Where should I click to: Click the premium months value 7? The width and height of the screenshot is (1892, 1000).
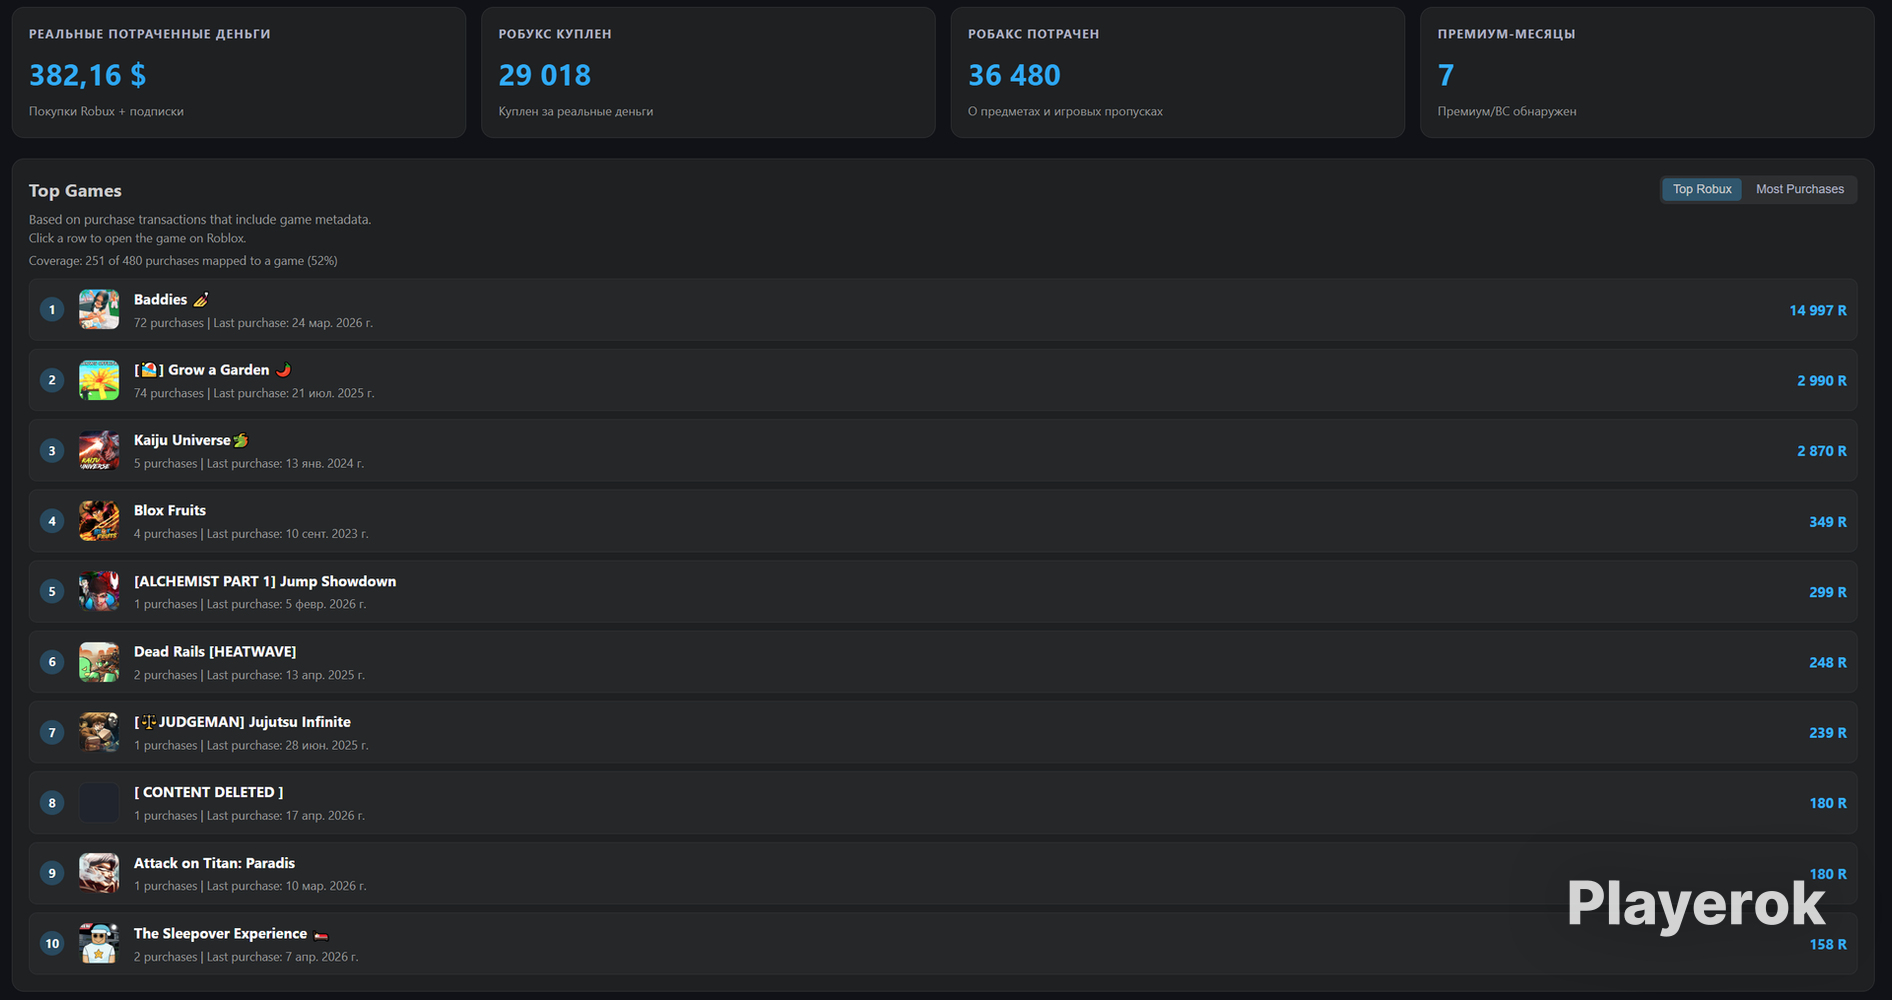point(1446,75)
